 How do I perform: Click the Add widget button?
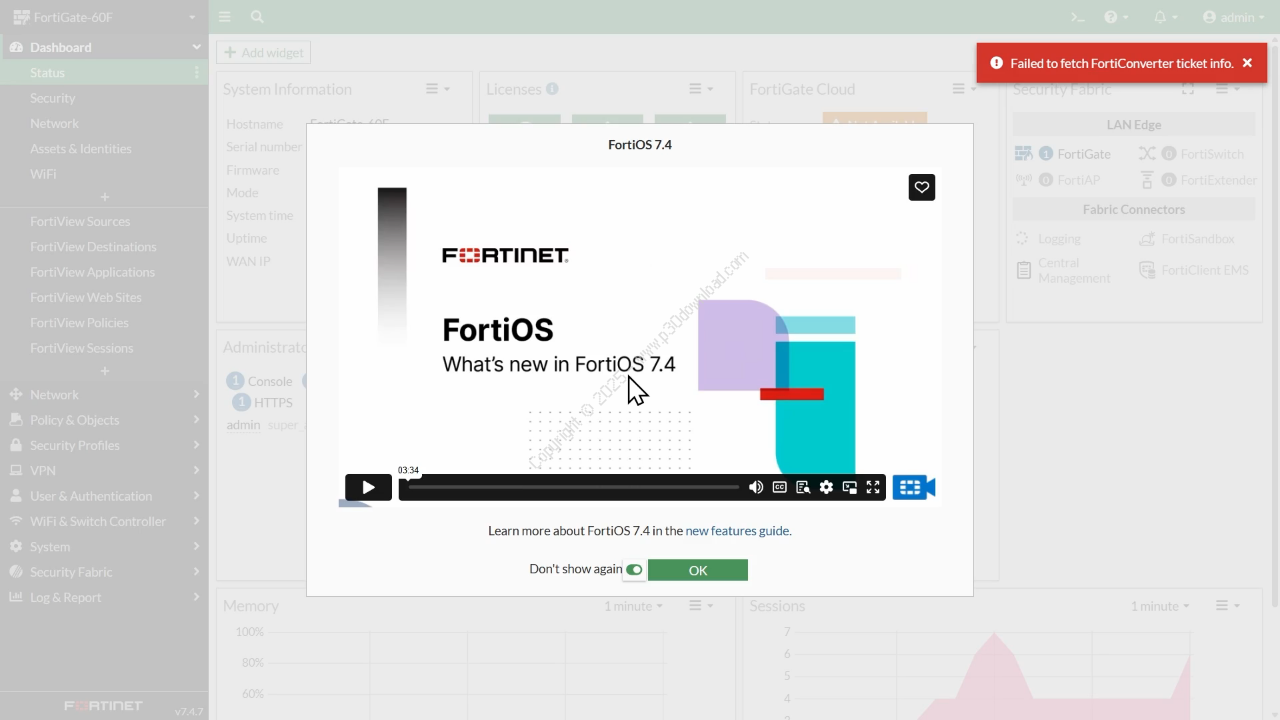264,52
